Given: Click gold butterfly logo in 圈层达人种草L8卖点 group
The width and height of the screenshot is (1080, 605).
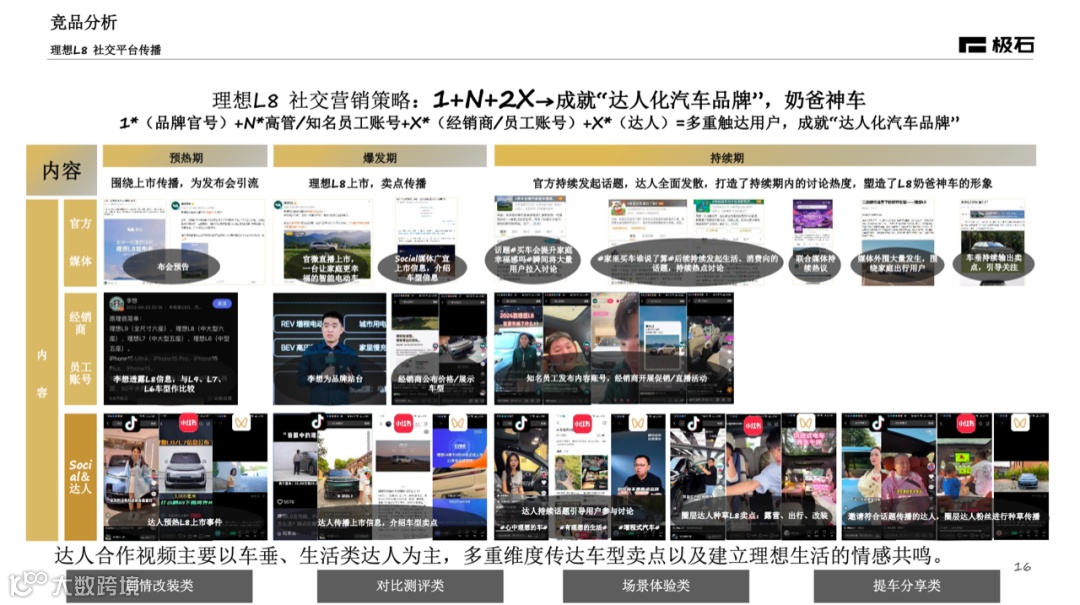Looking at the screenshot, I should click(806, 422).
